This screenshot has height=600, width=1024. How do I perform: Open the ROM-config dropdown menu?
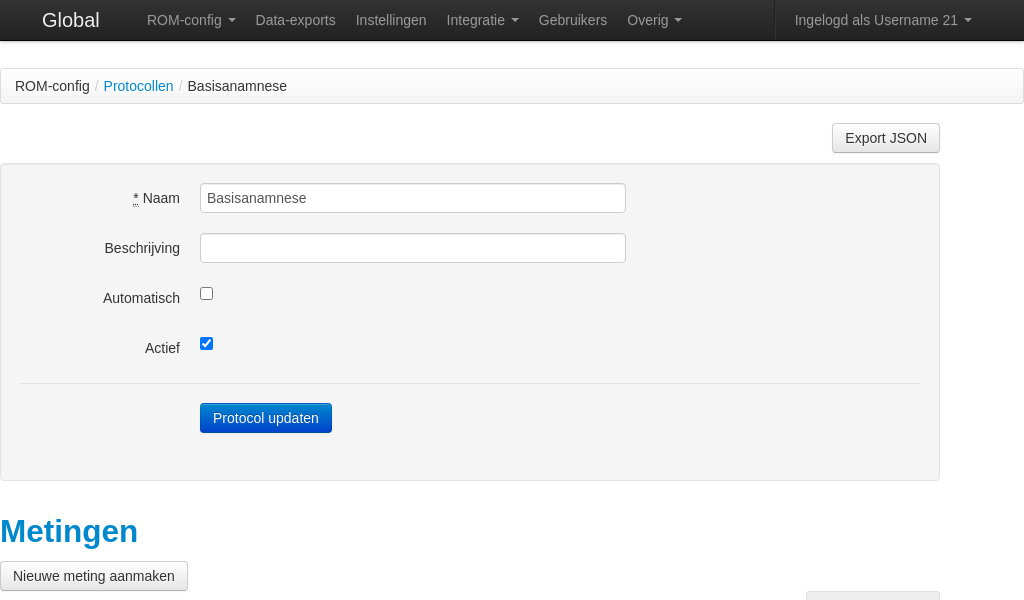(x=191, y=20)
